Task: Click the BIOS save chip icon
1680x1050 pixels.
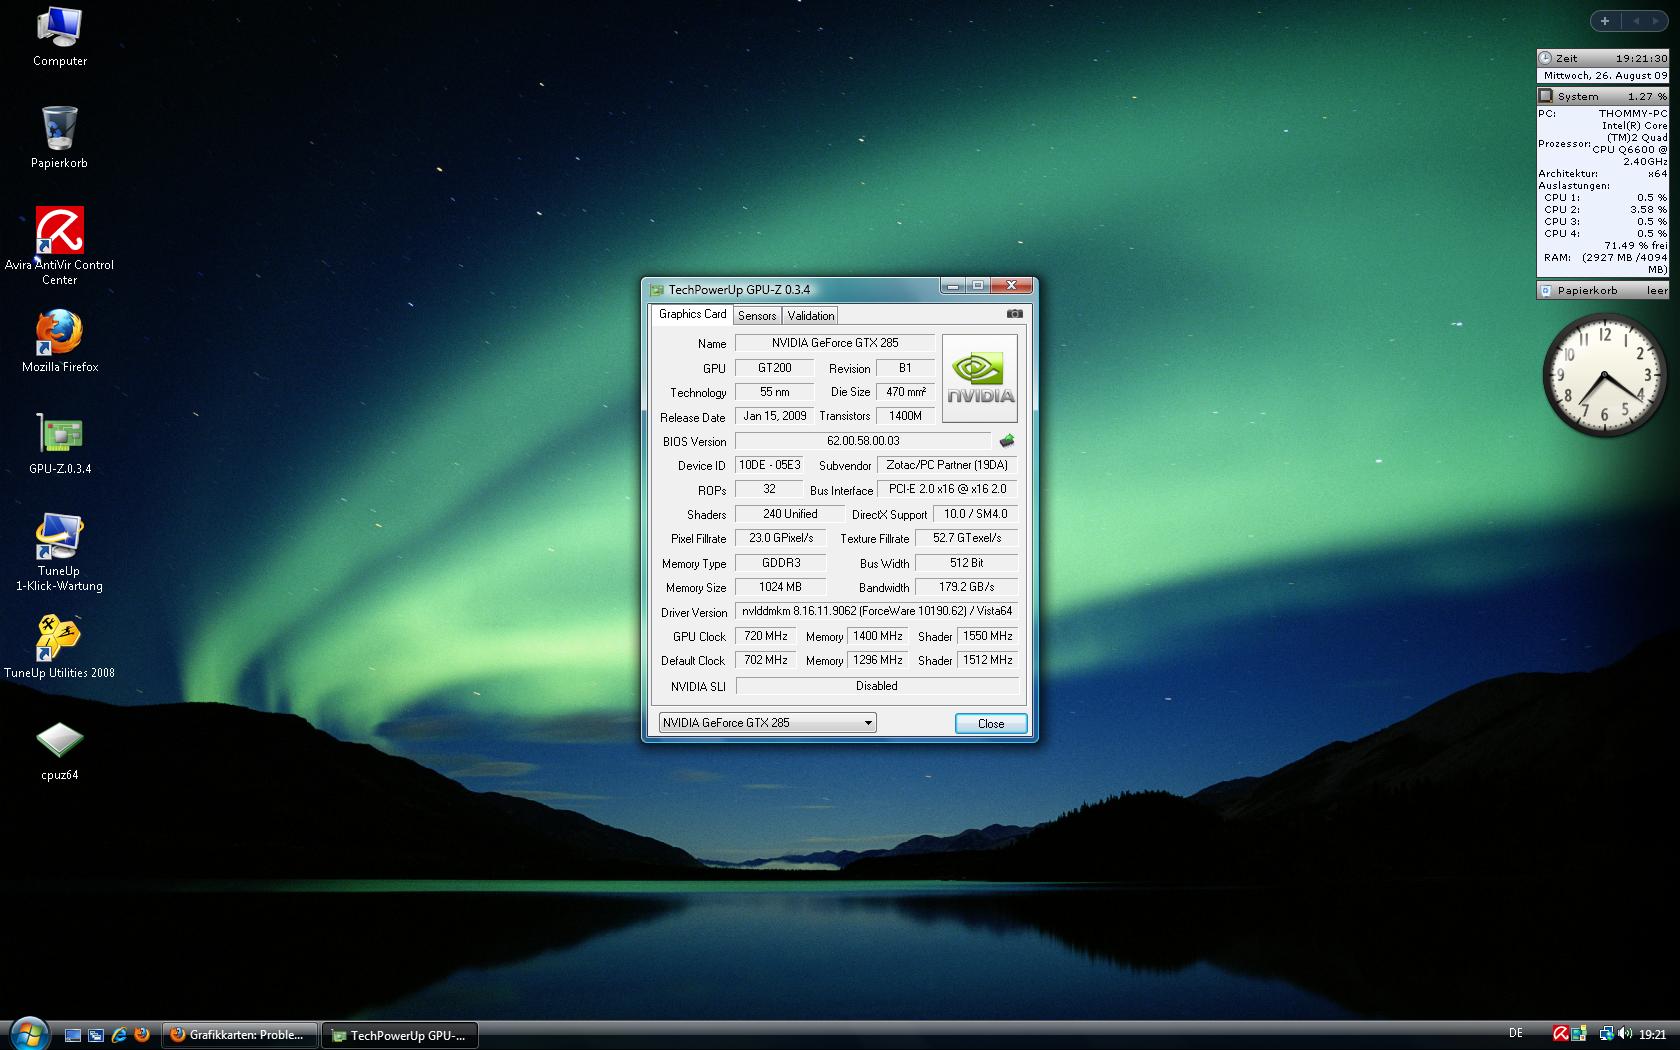Action: pos(1006,441)
